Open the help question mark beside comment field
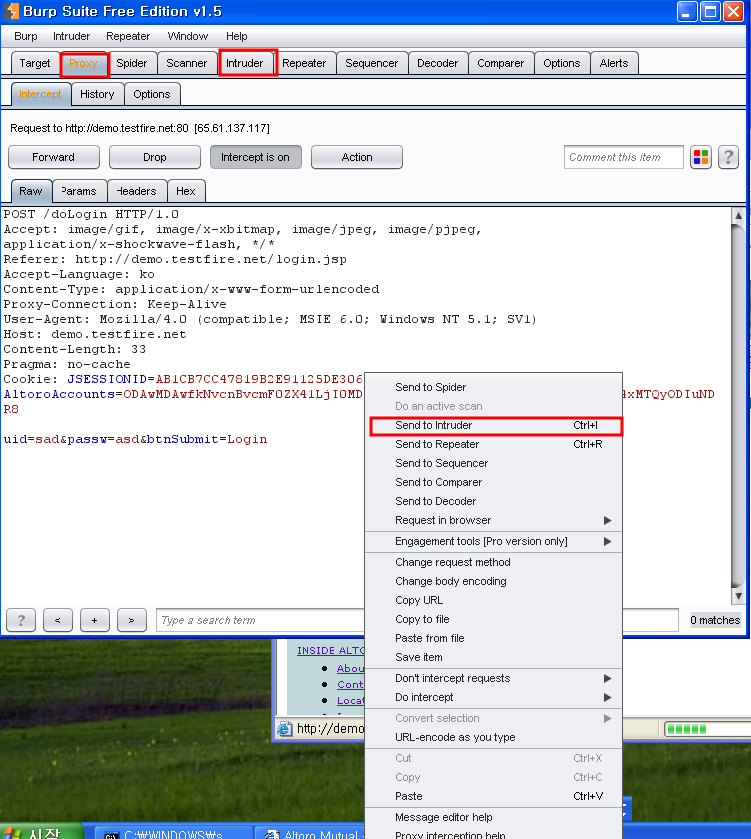 728,157
